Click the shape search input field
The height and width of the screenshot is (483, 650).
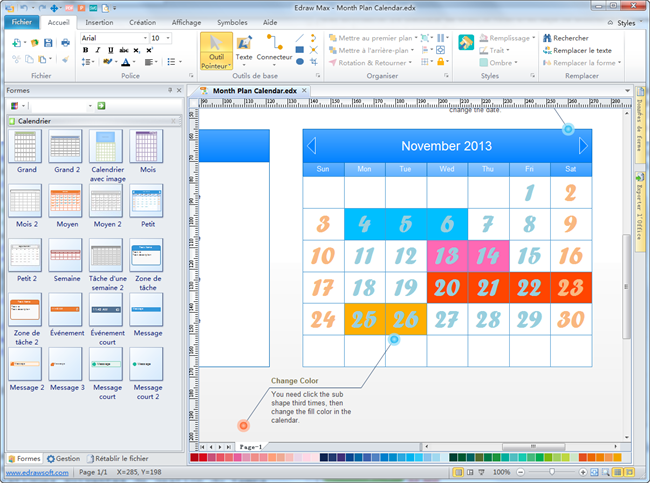pyautogui.click(x=61, y=106)
